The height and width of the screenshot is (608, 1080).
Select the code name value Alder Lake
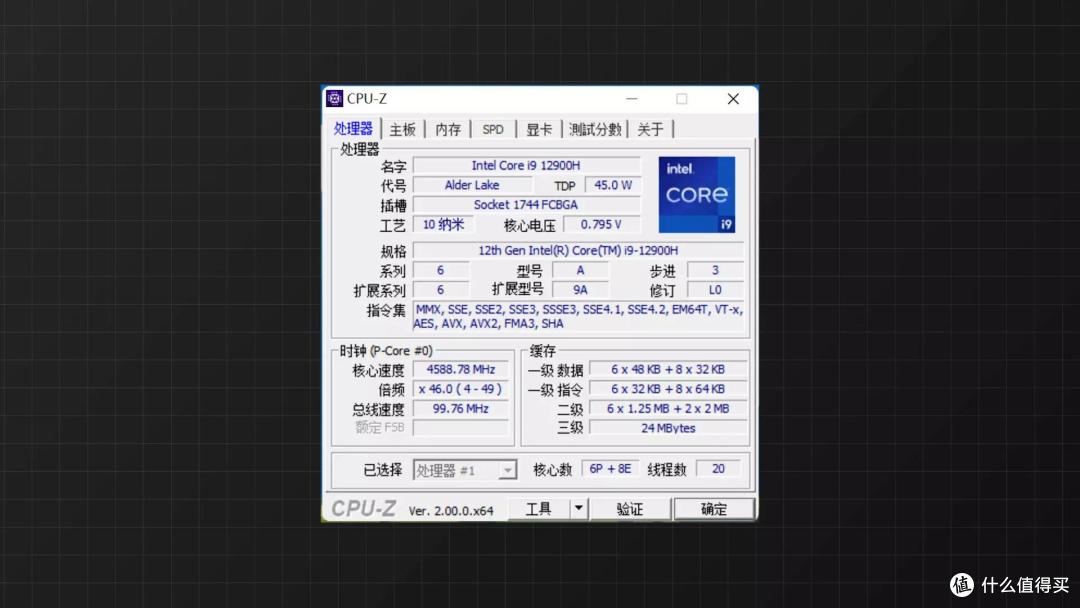(x=472, y=185)
